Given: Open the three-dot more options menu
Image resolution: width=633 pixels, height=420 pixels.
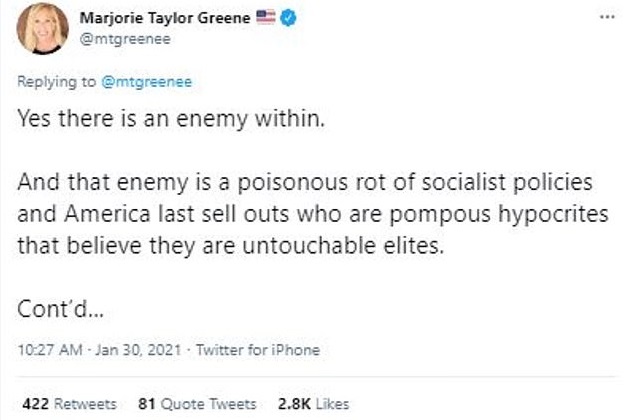Looking at the screenshot, I should coord(605,18).
